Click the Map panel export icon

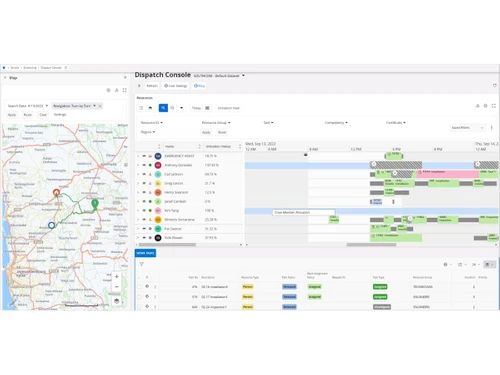(116, 90)
